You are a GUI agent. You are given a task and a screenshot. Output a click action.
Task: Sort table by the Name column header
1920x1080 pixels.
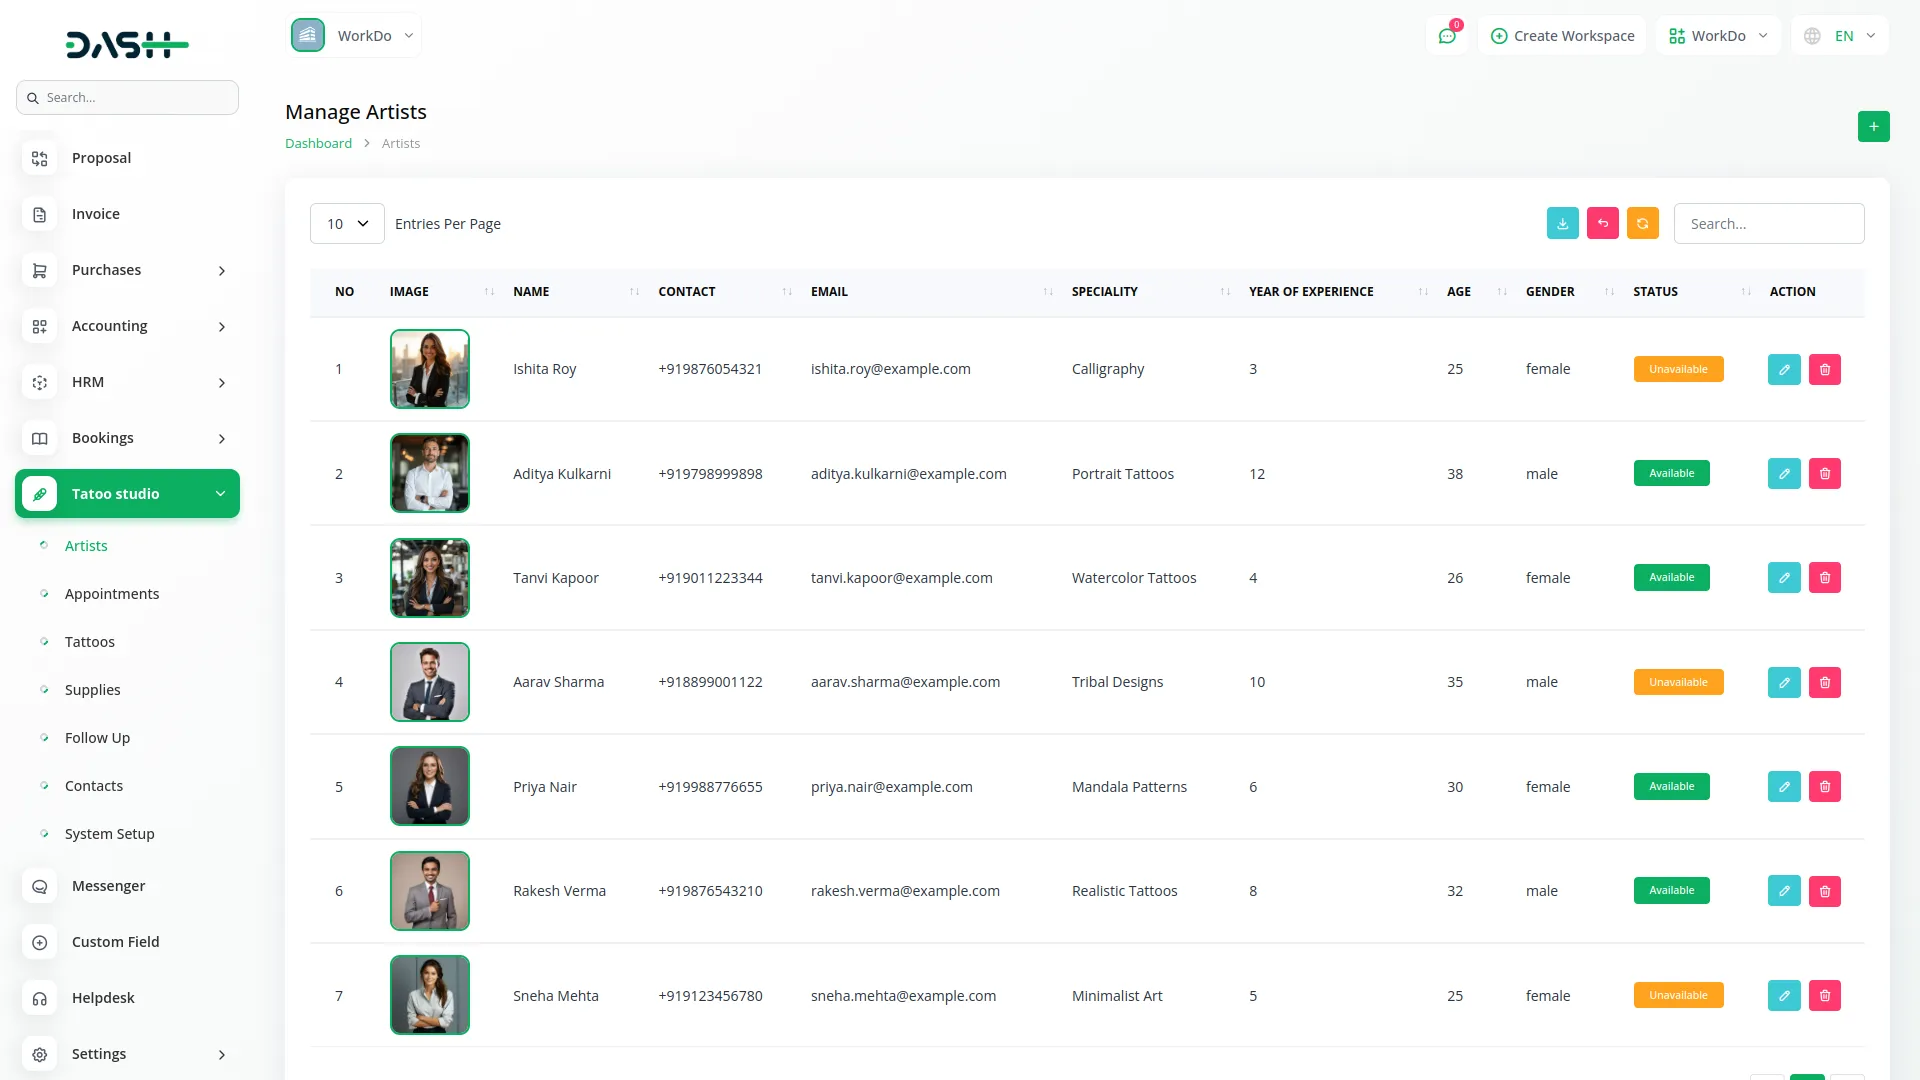pos(531,292)
